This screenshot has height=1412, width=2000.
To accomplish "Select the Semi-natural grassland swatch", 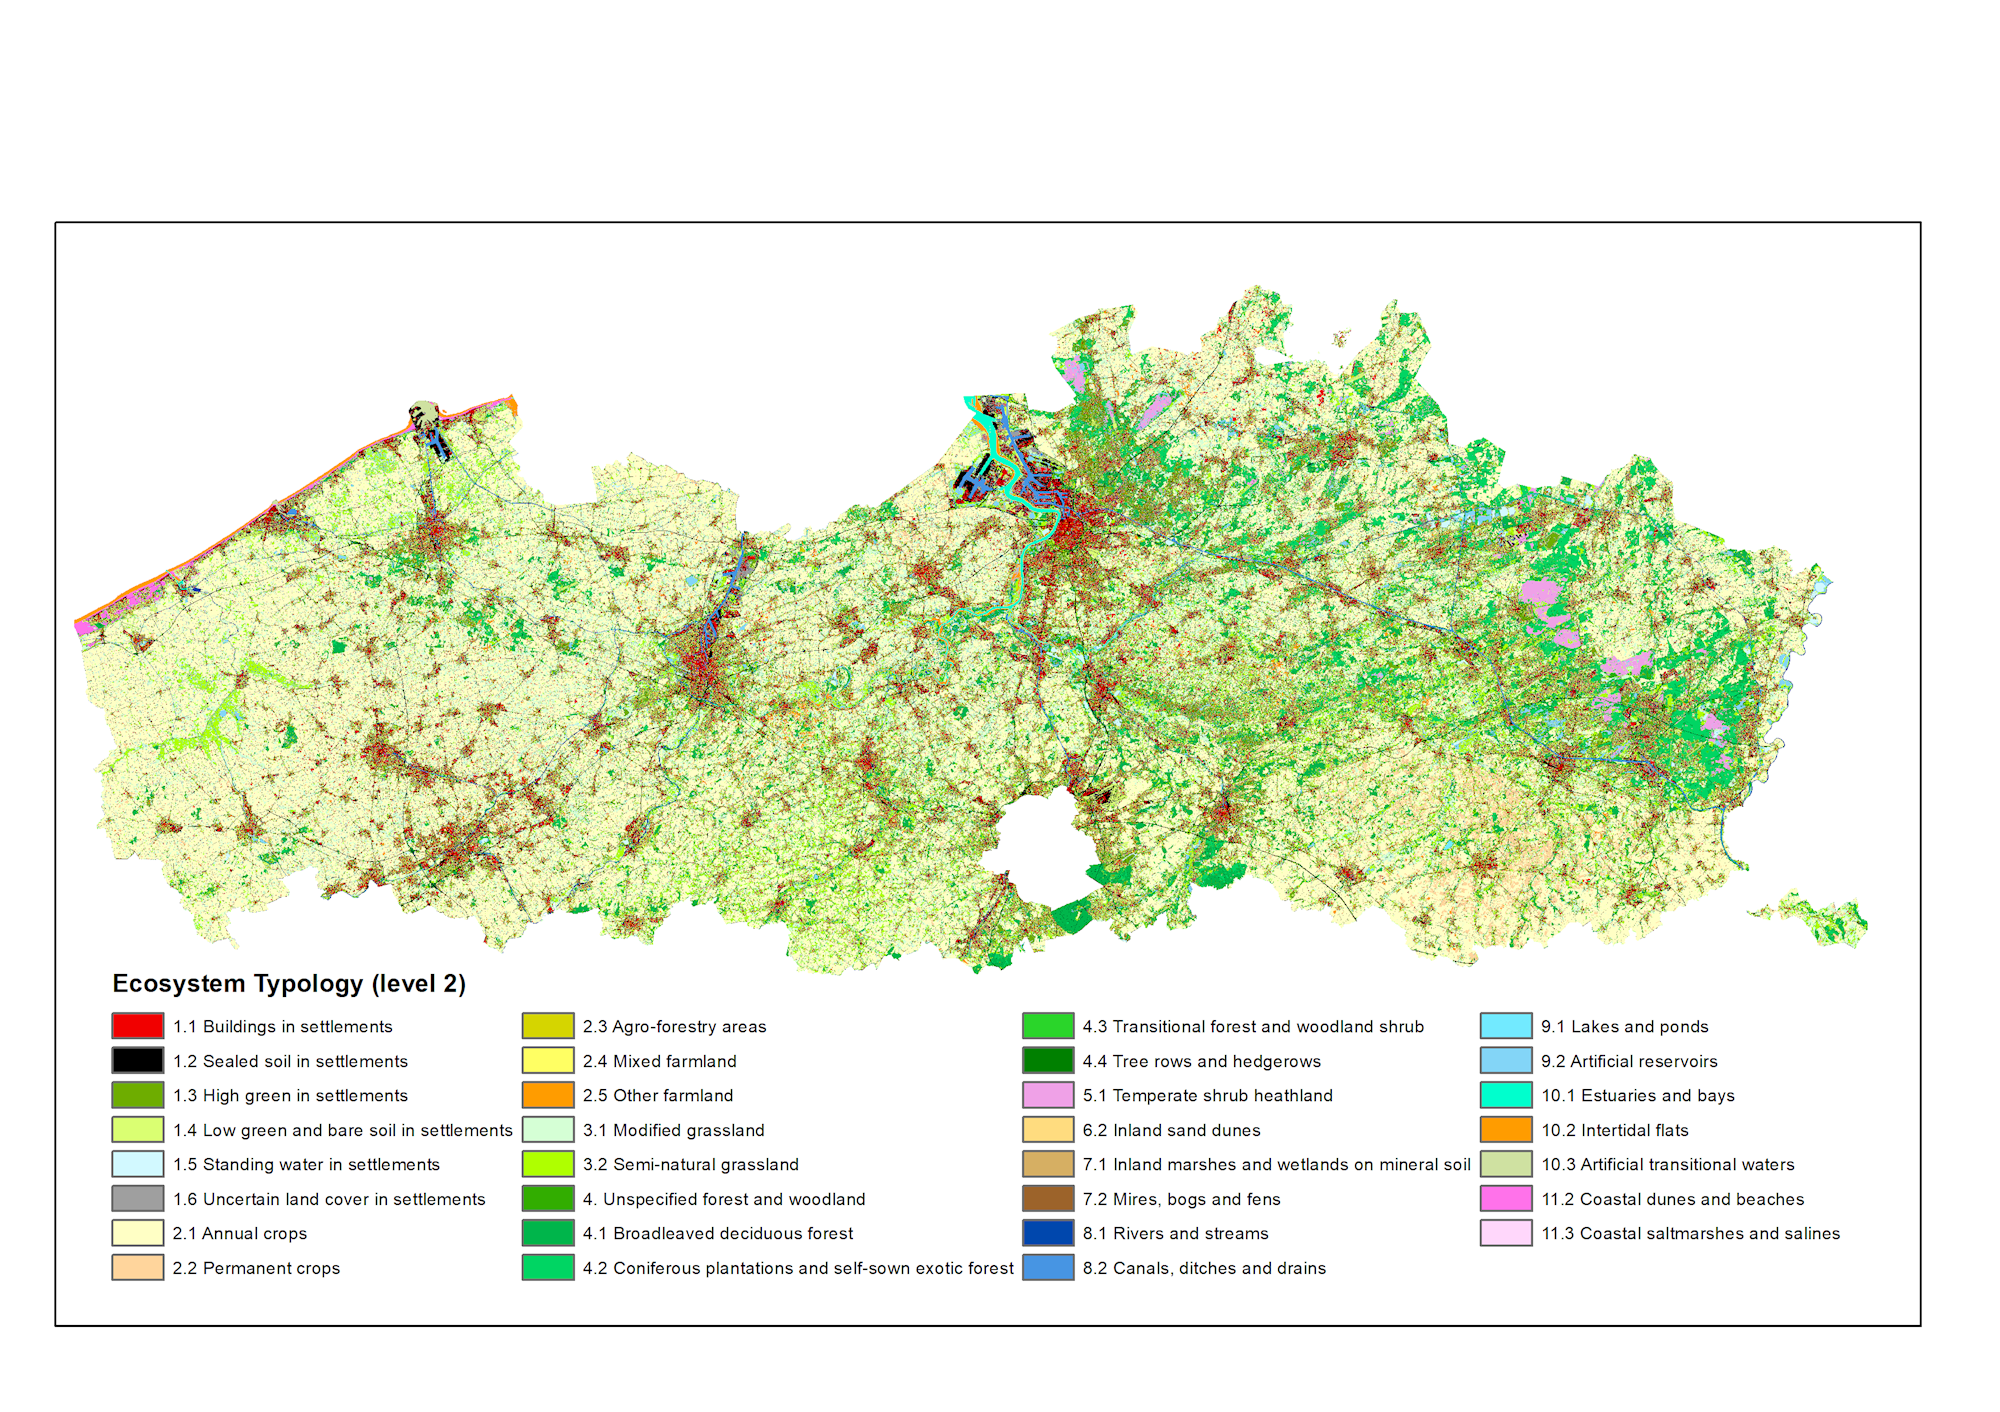I will 548,1164.
